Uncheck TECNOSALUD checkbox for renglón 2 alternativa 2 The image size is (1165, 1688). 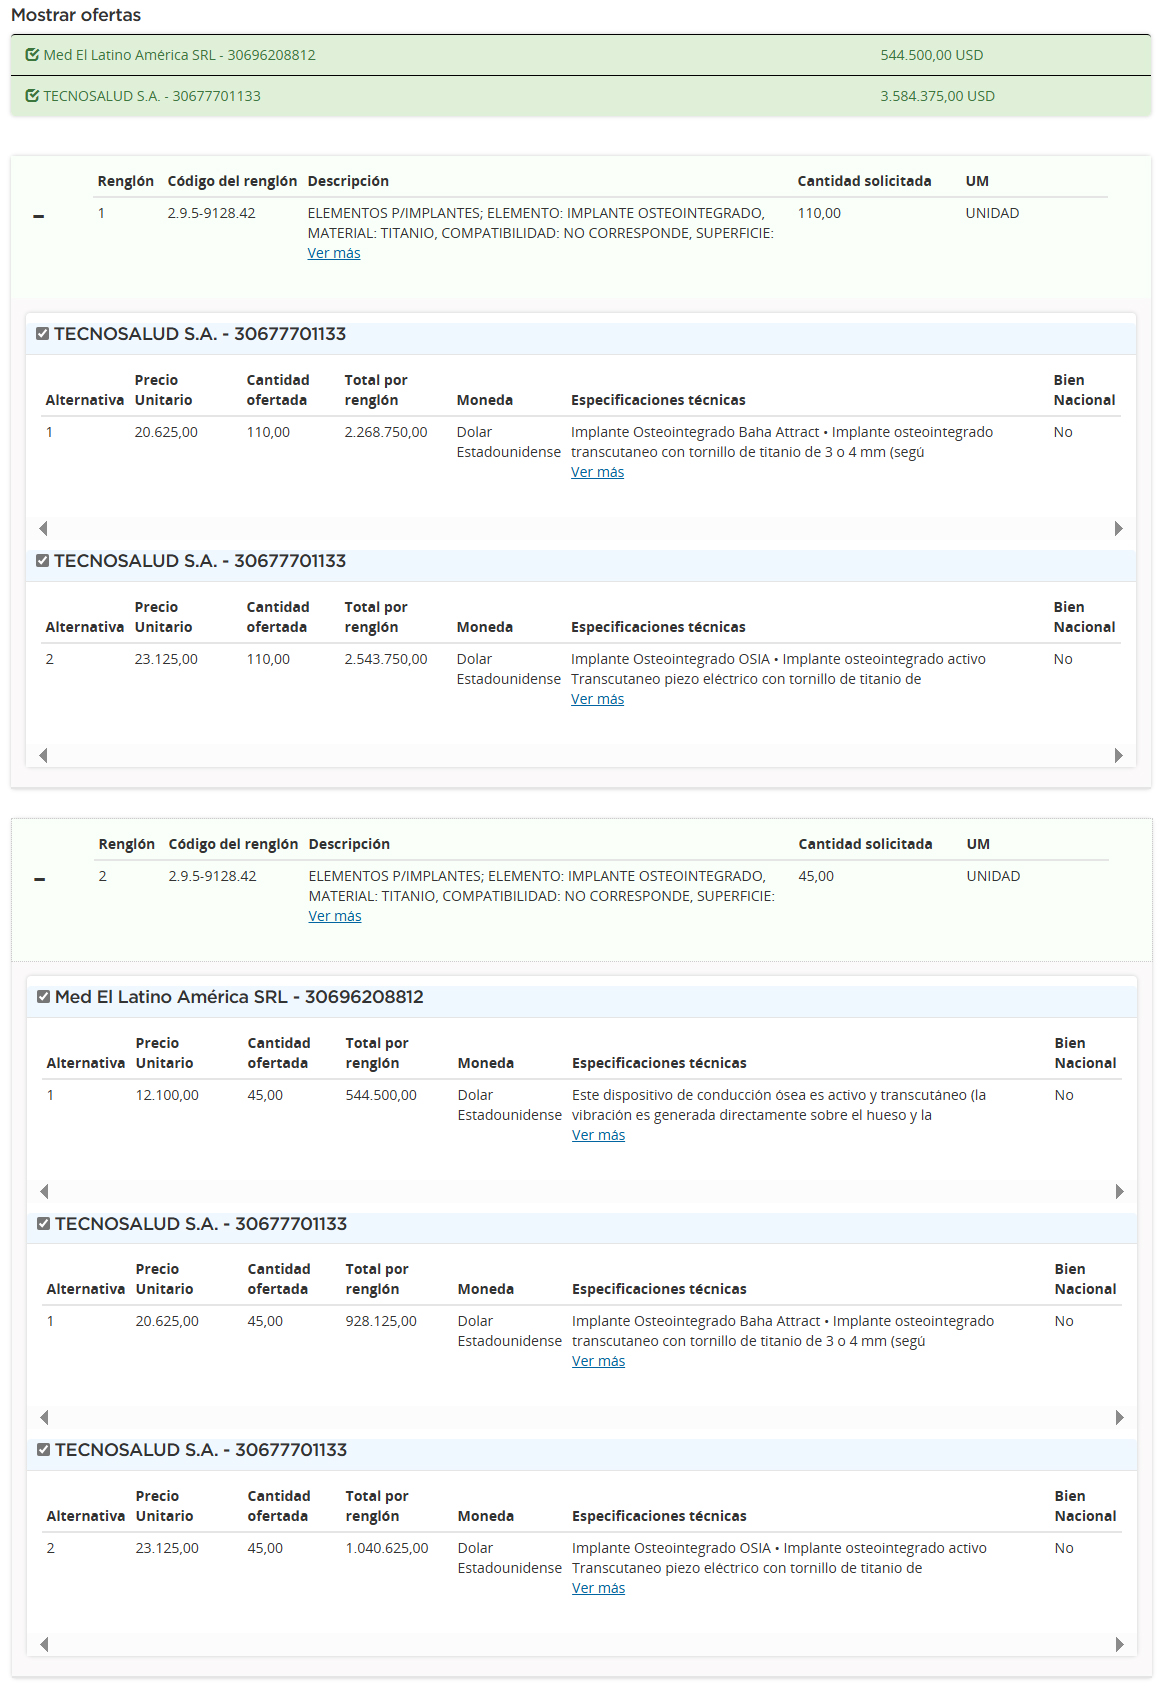coord(43,1450)
